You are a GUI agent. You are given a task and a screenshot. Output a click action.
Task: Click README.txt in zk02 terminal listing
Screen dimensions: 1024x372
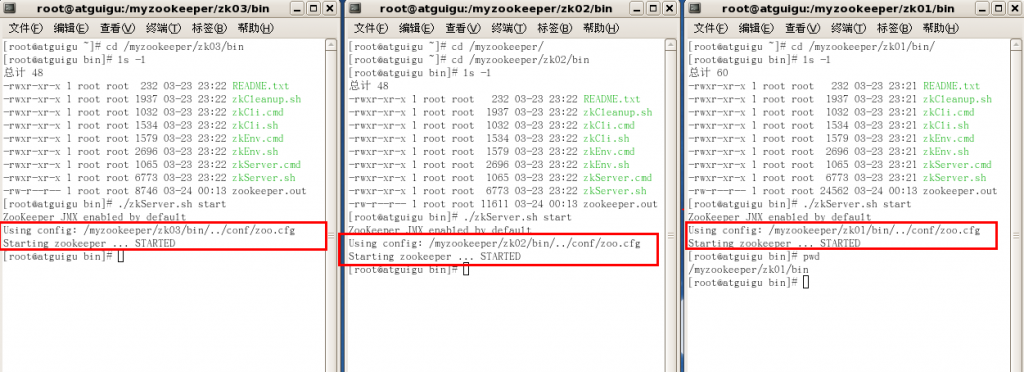(612, 99)
